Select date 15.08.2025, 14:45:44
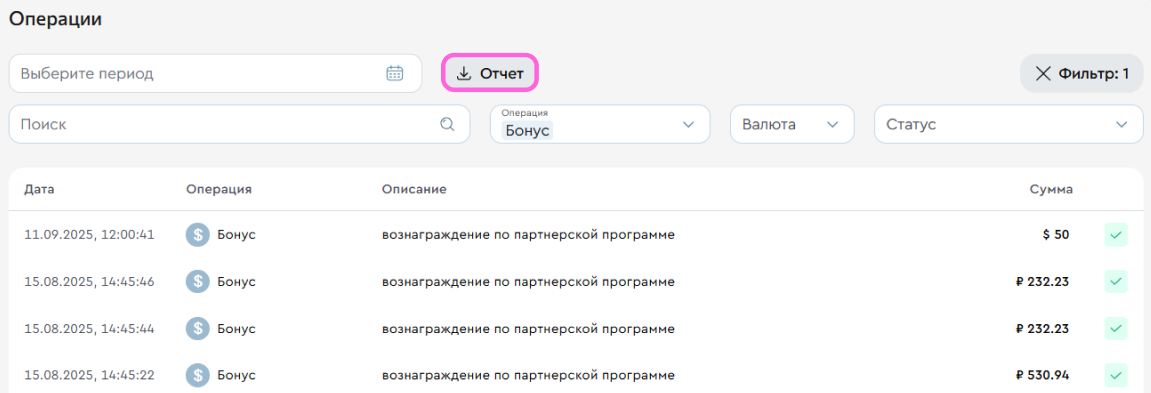The width and height of the screenshot is (1151, 393). point(89,329)
